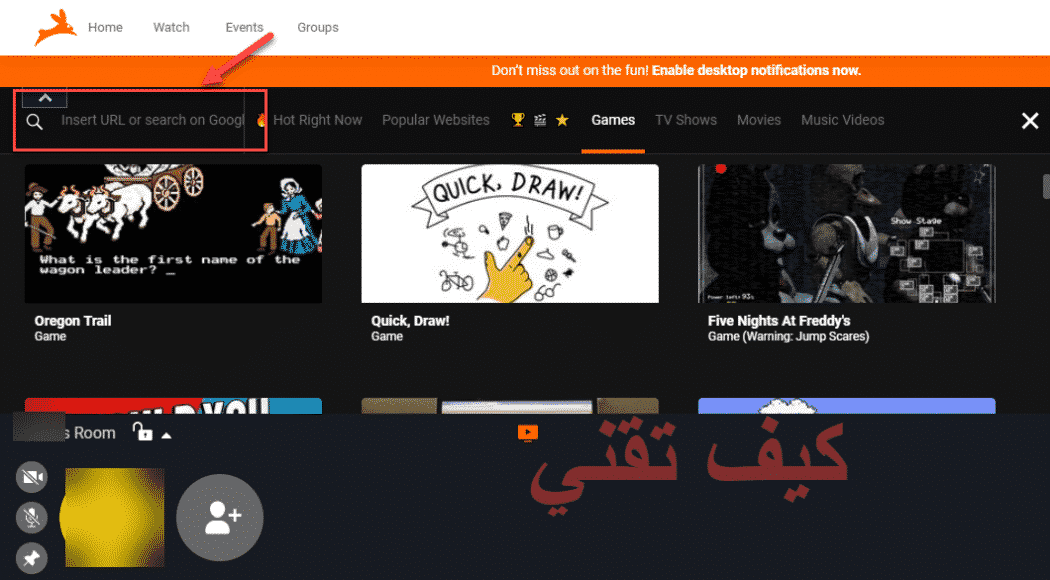
Task: Click the Quick, Draw! title text
Action: pos(410,321)
